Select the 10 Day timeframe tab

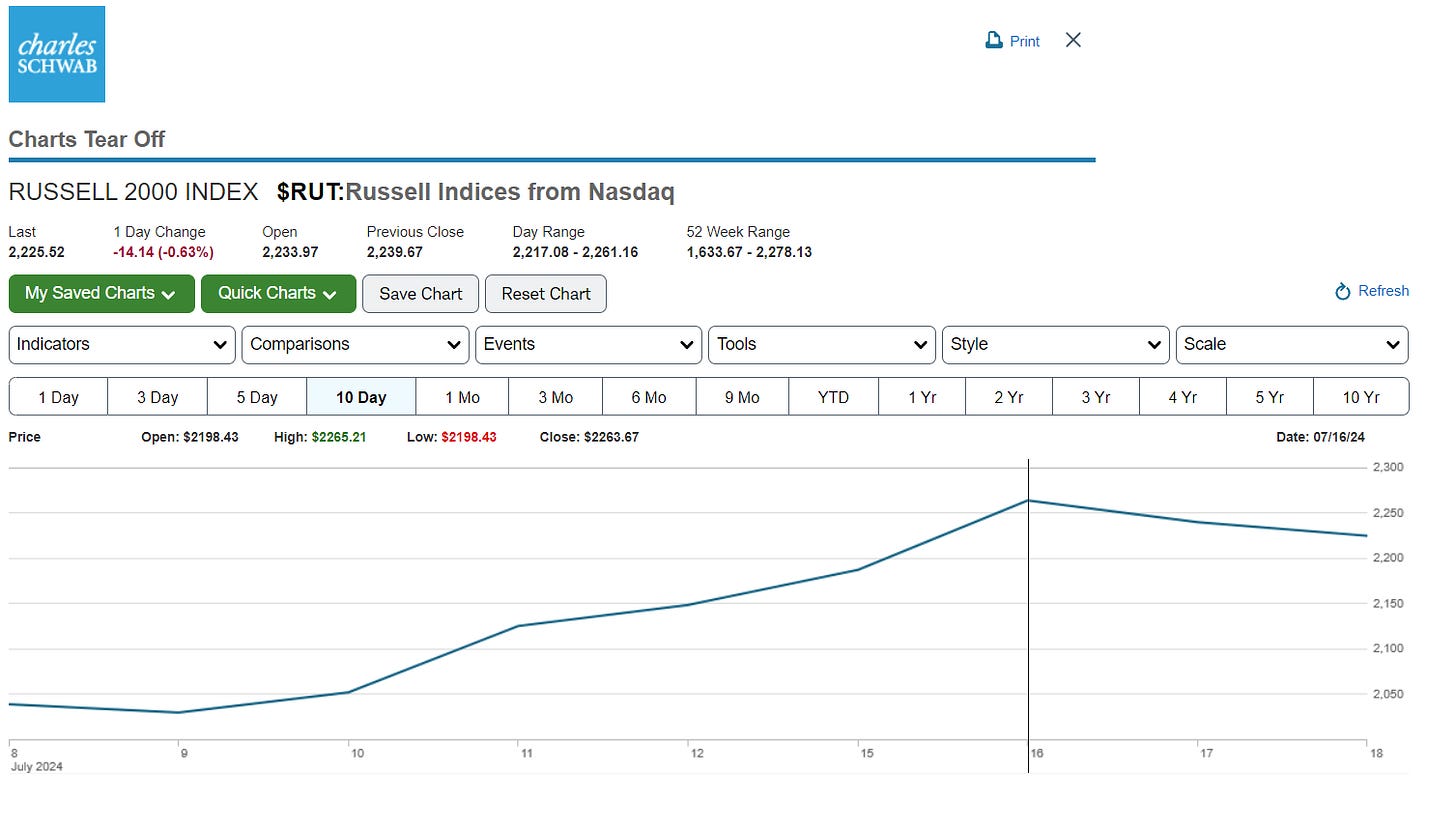(361, 397)
